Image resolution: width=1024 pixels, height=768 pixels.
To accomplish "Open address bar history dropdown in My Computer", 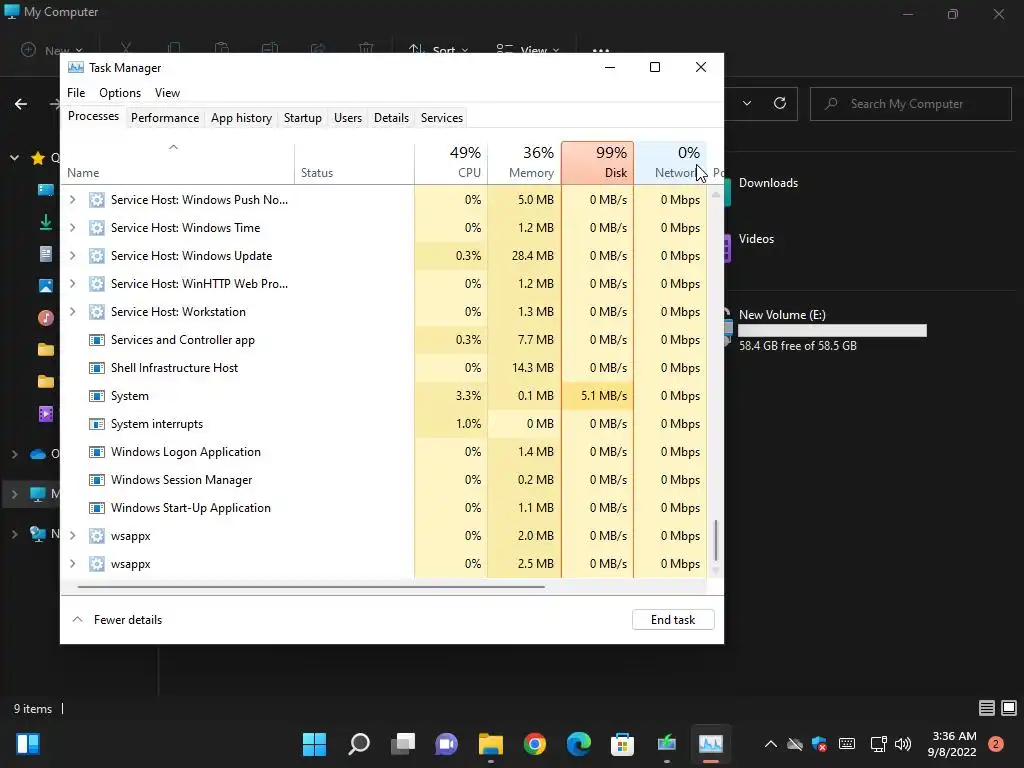I will coord(747,103).
